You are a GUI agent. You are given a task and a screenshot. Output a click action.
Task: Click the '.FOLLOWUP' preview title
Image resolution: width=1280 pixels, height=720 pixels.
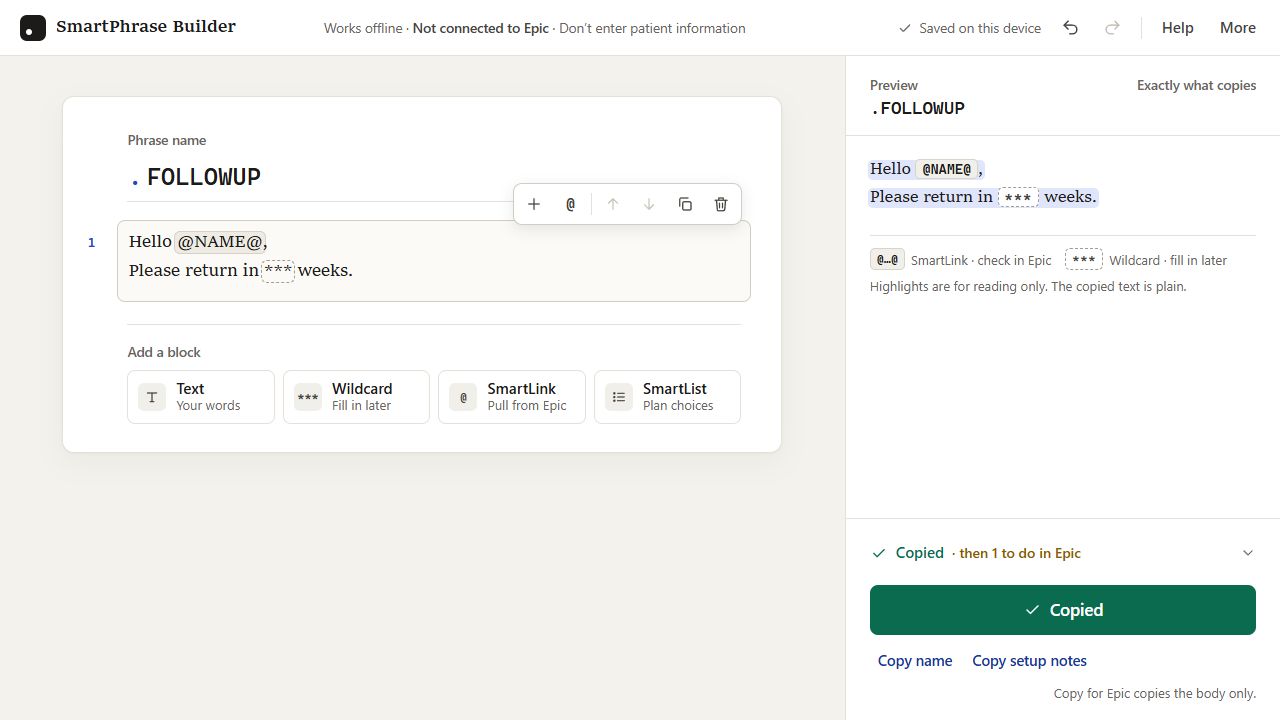(917, 108)
